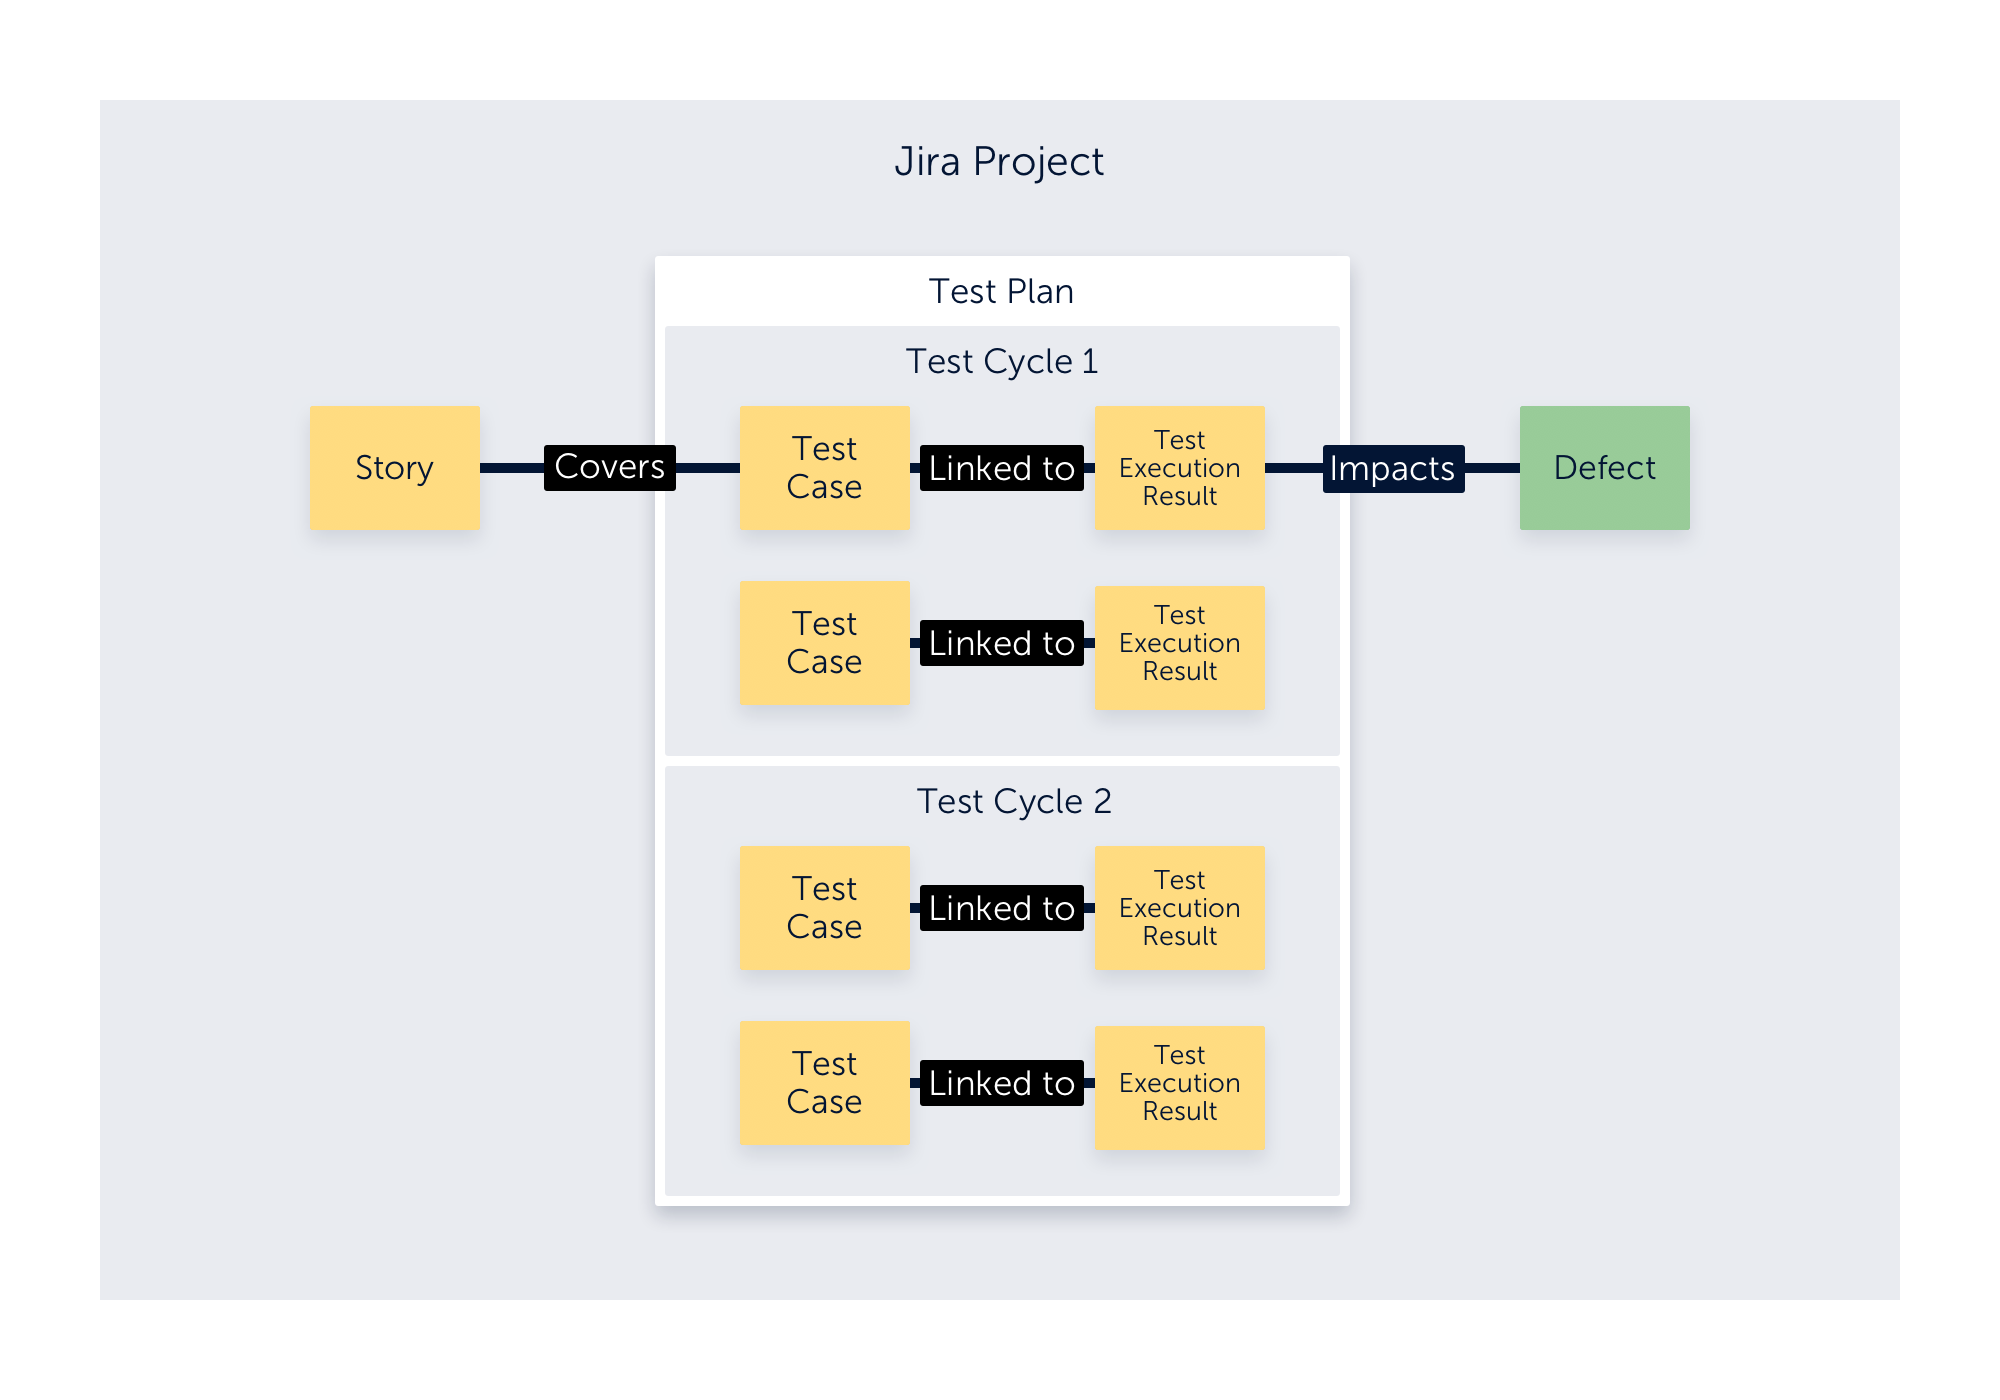Select the green Defect box
2000x1400 pixels.
pyautogui.click(x=1604, y=468)
